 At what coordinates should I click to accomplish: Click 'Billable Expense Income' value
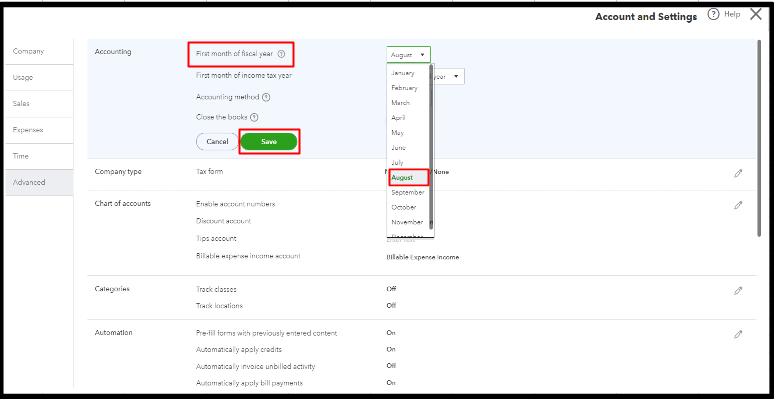click(423, 258)
